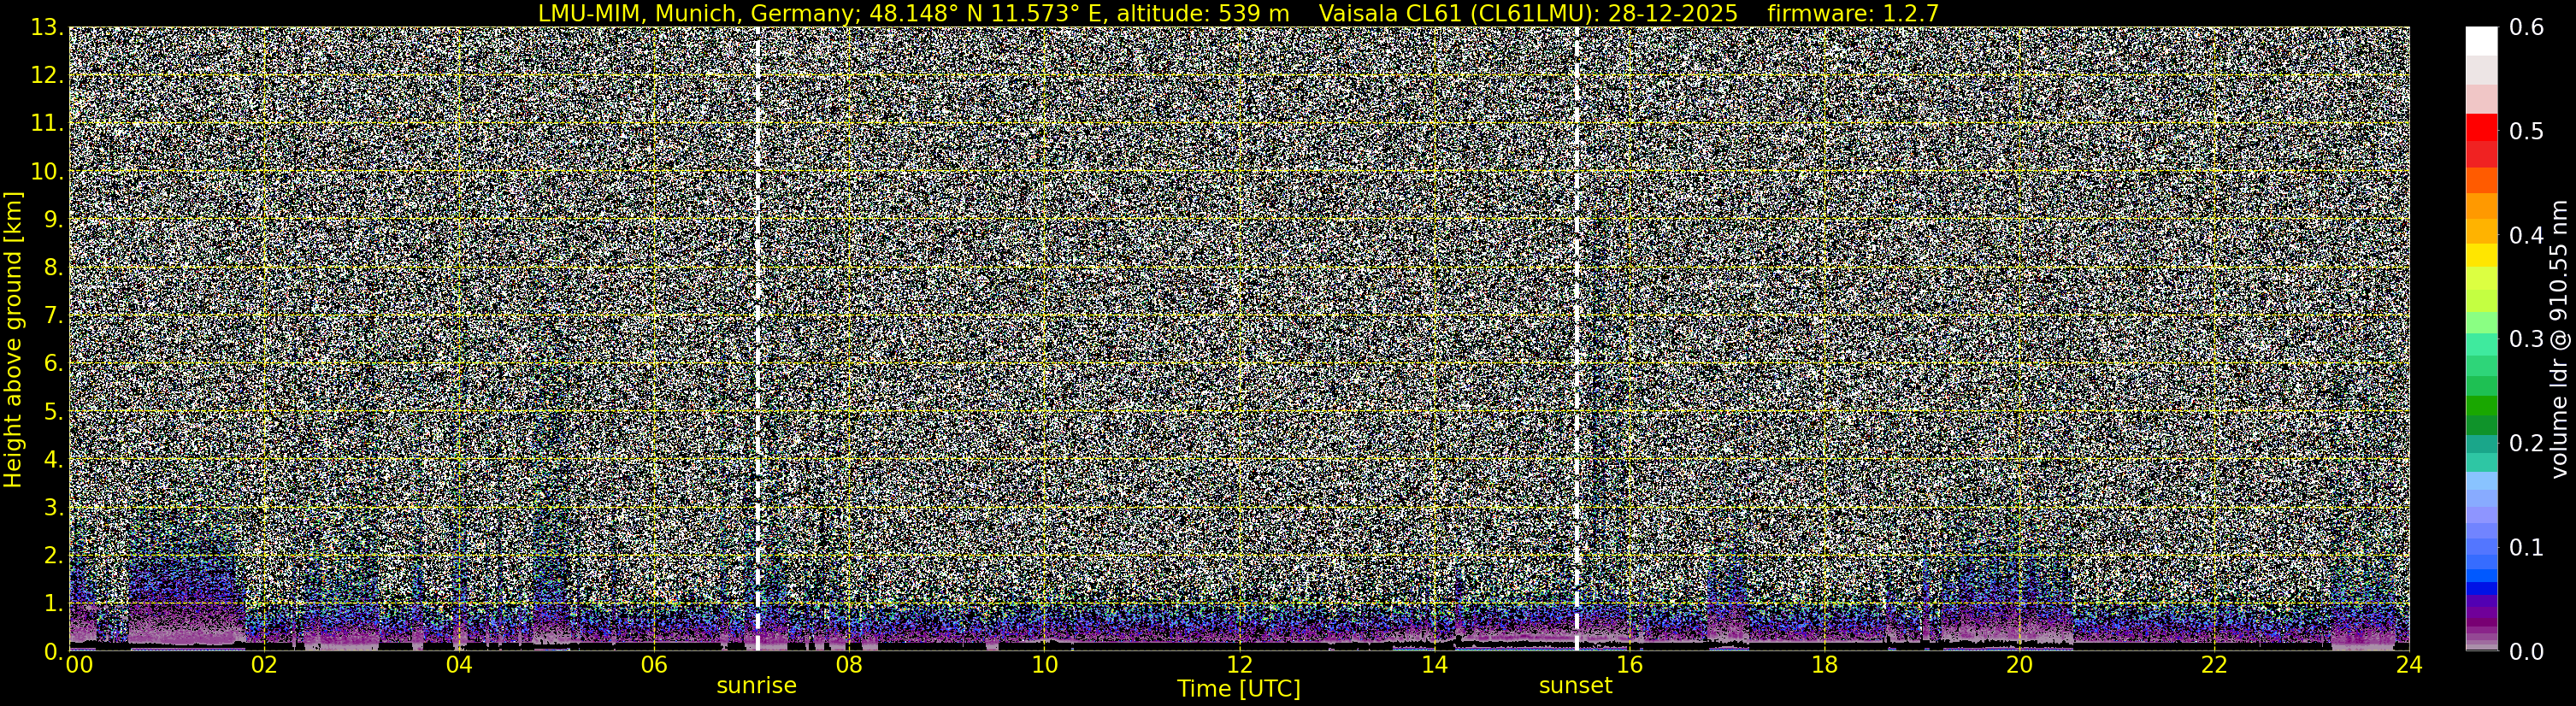Click the "13." tick on the height axis
This screenshot has width=2576, height=706.
48,28
